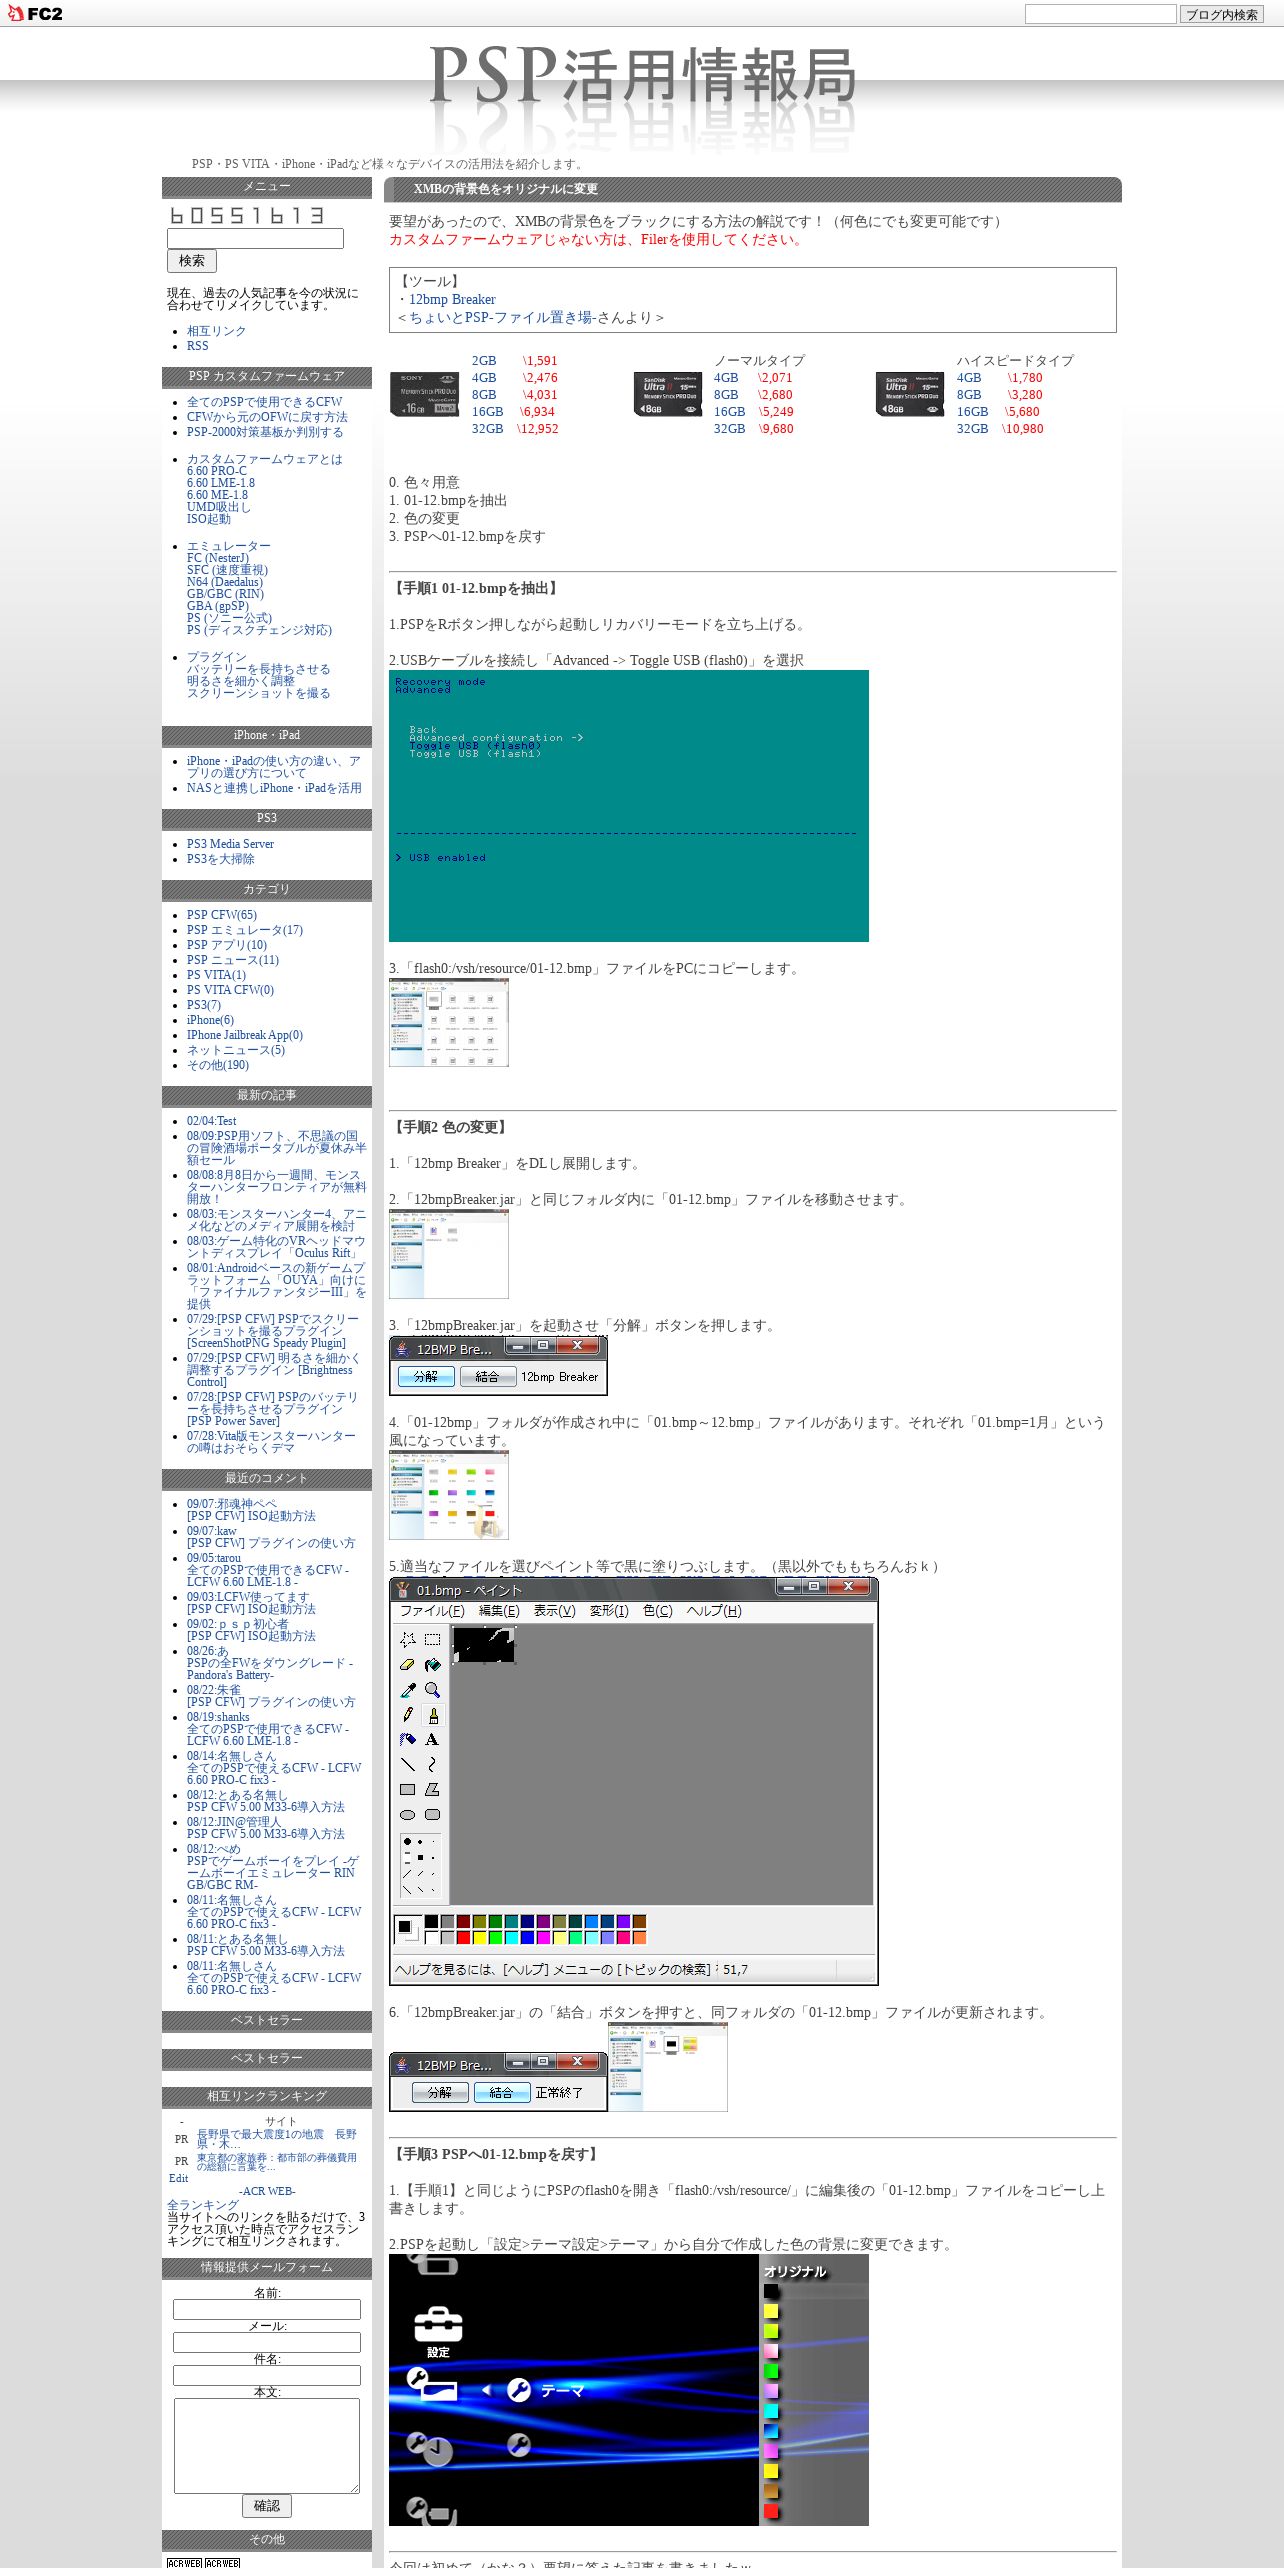
Task: Open PSP CFW(65) category link
Action: coord(222,915)
